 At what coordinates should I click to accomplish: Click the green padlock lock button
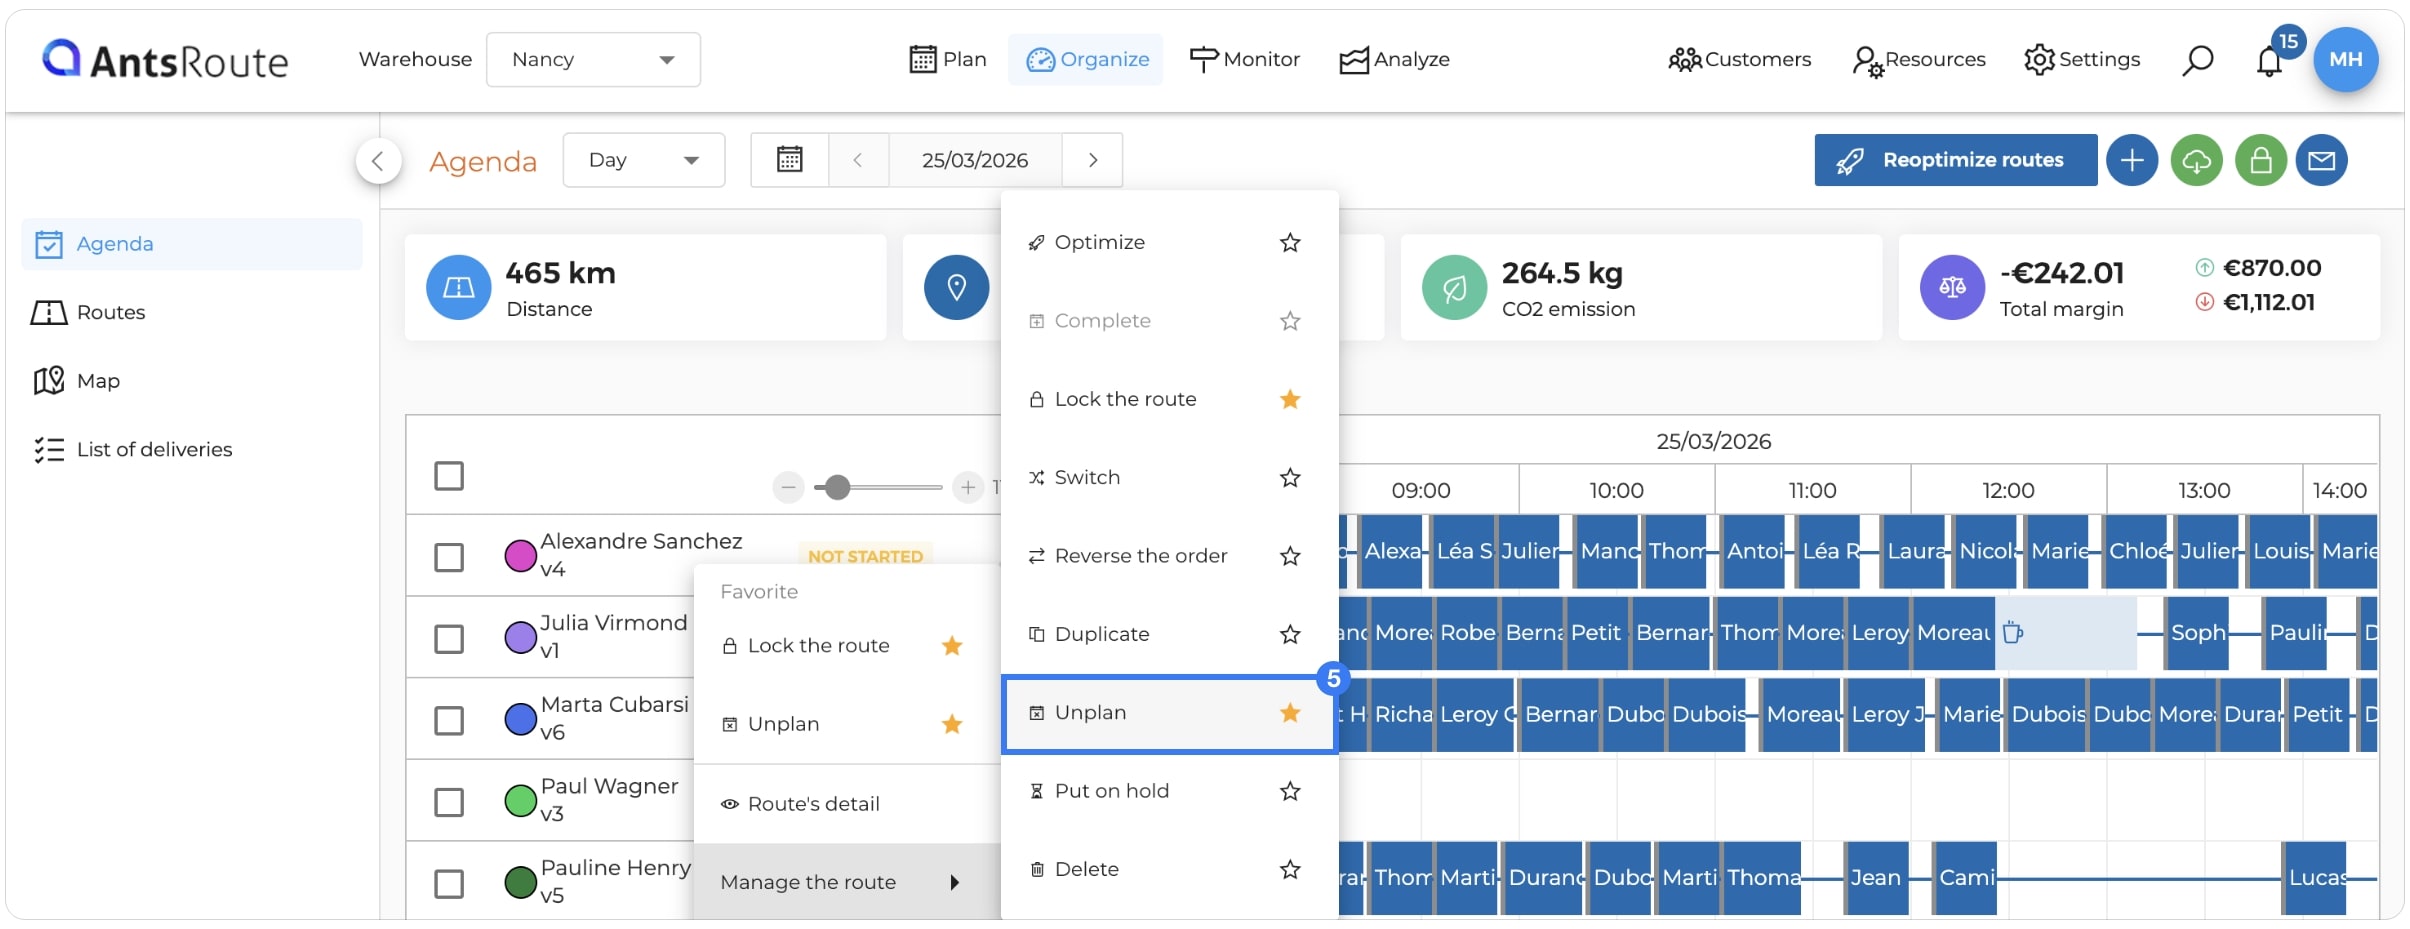2261,160
